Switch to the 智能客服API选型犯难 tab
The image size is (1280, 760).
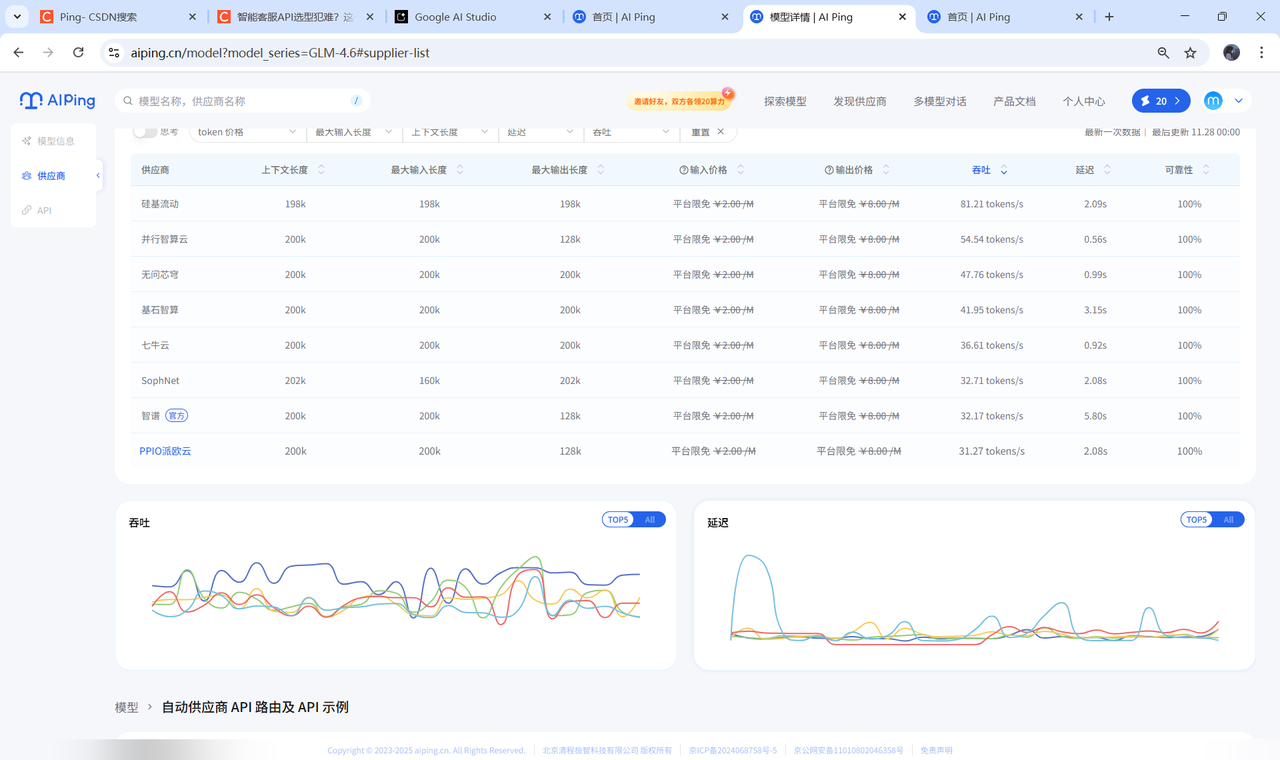click(x=295, y=17)
